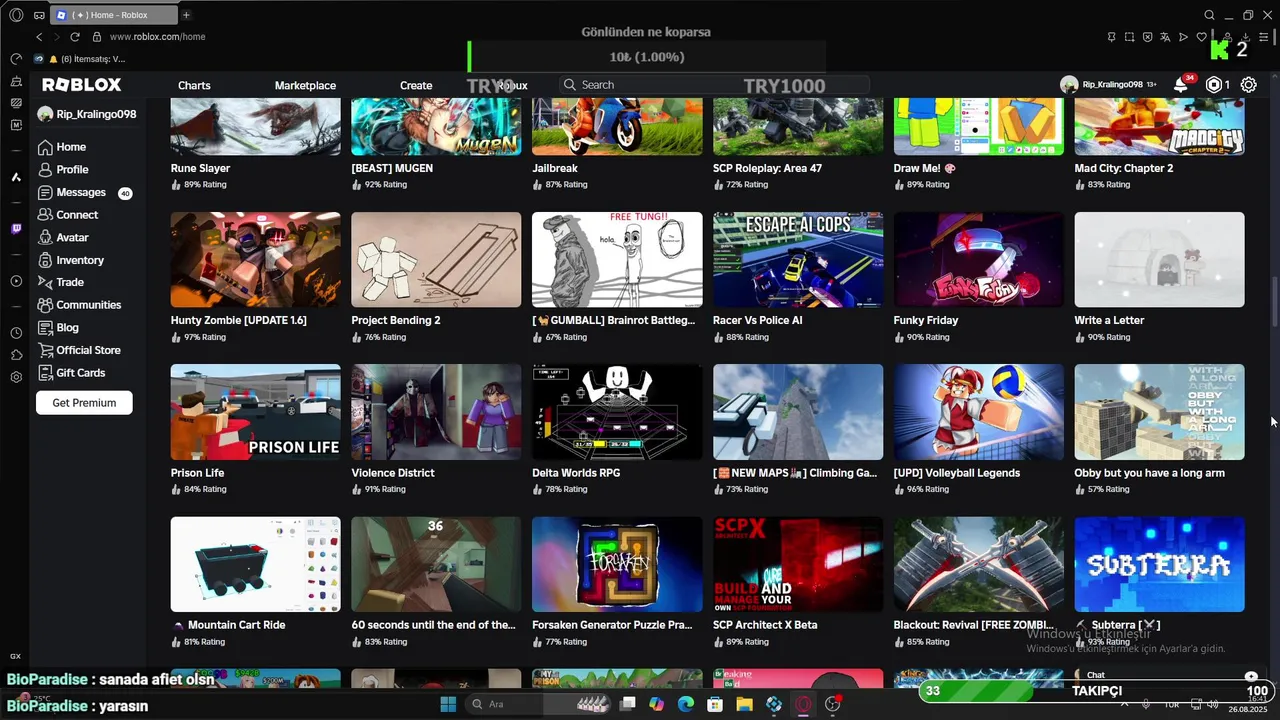
Task: Open the browser snapshot tool icon
Action: (x=1129, y=37)
